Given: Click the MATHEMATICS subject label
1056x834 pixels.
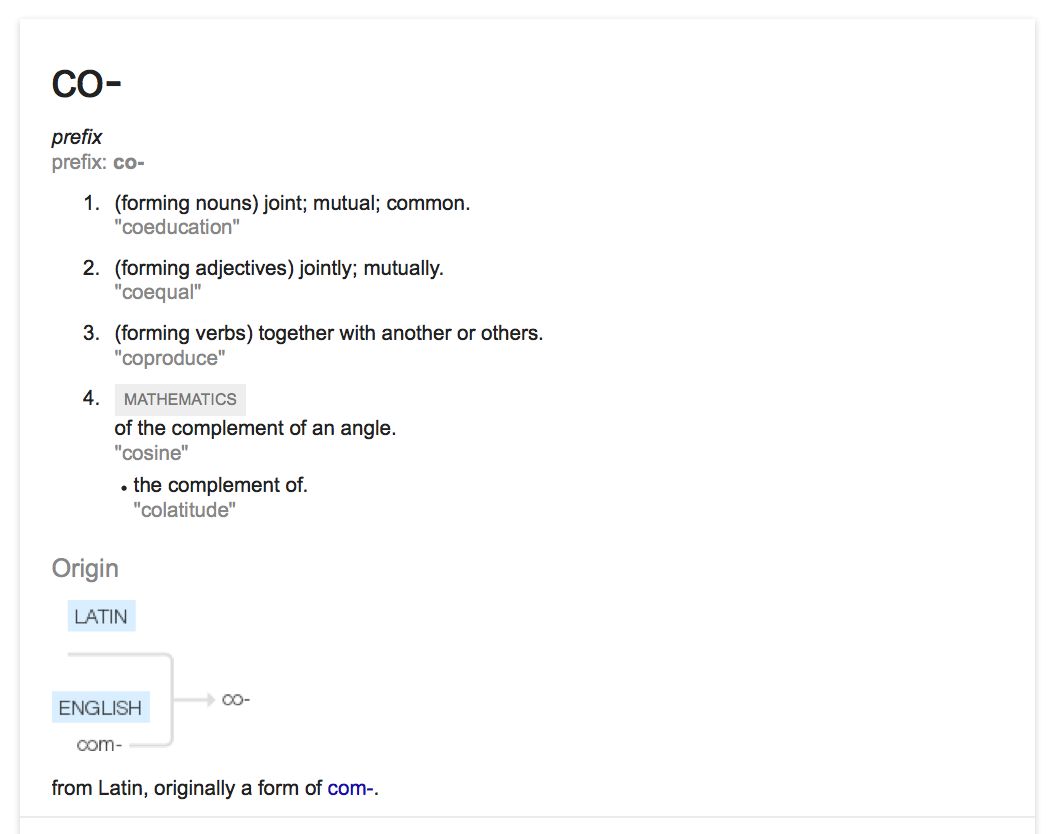Looking at the screenshot, I should 180,399.
